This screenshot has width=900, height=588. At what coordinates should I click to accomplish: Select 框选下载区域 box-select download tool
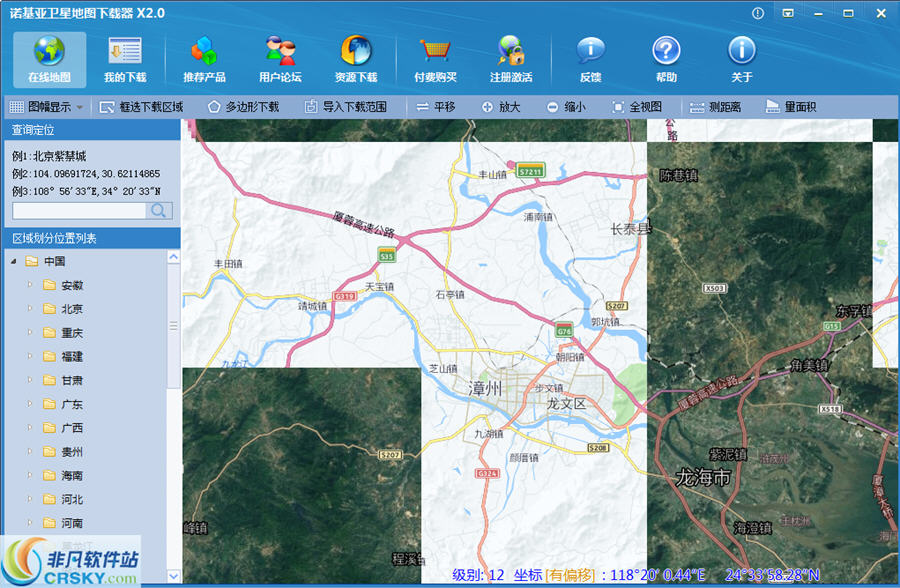(141, 107)
